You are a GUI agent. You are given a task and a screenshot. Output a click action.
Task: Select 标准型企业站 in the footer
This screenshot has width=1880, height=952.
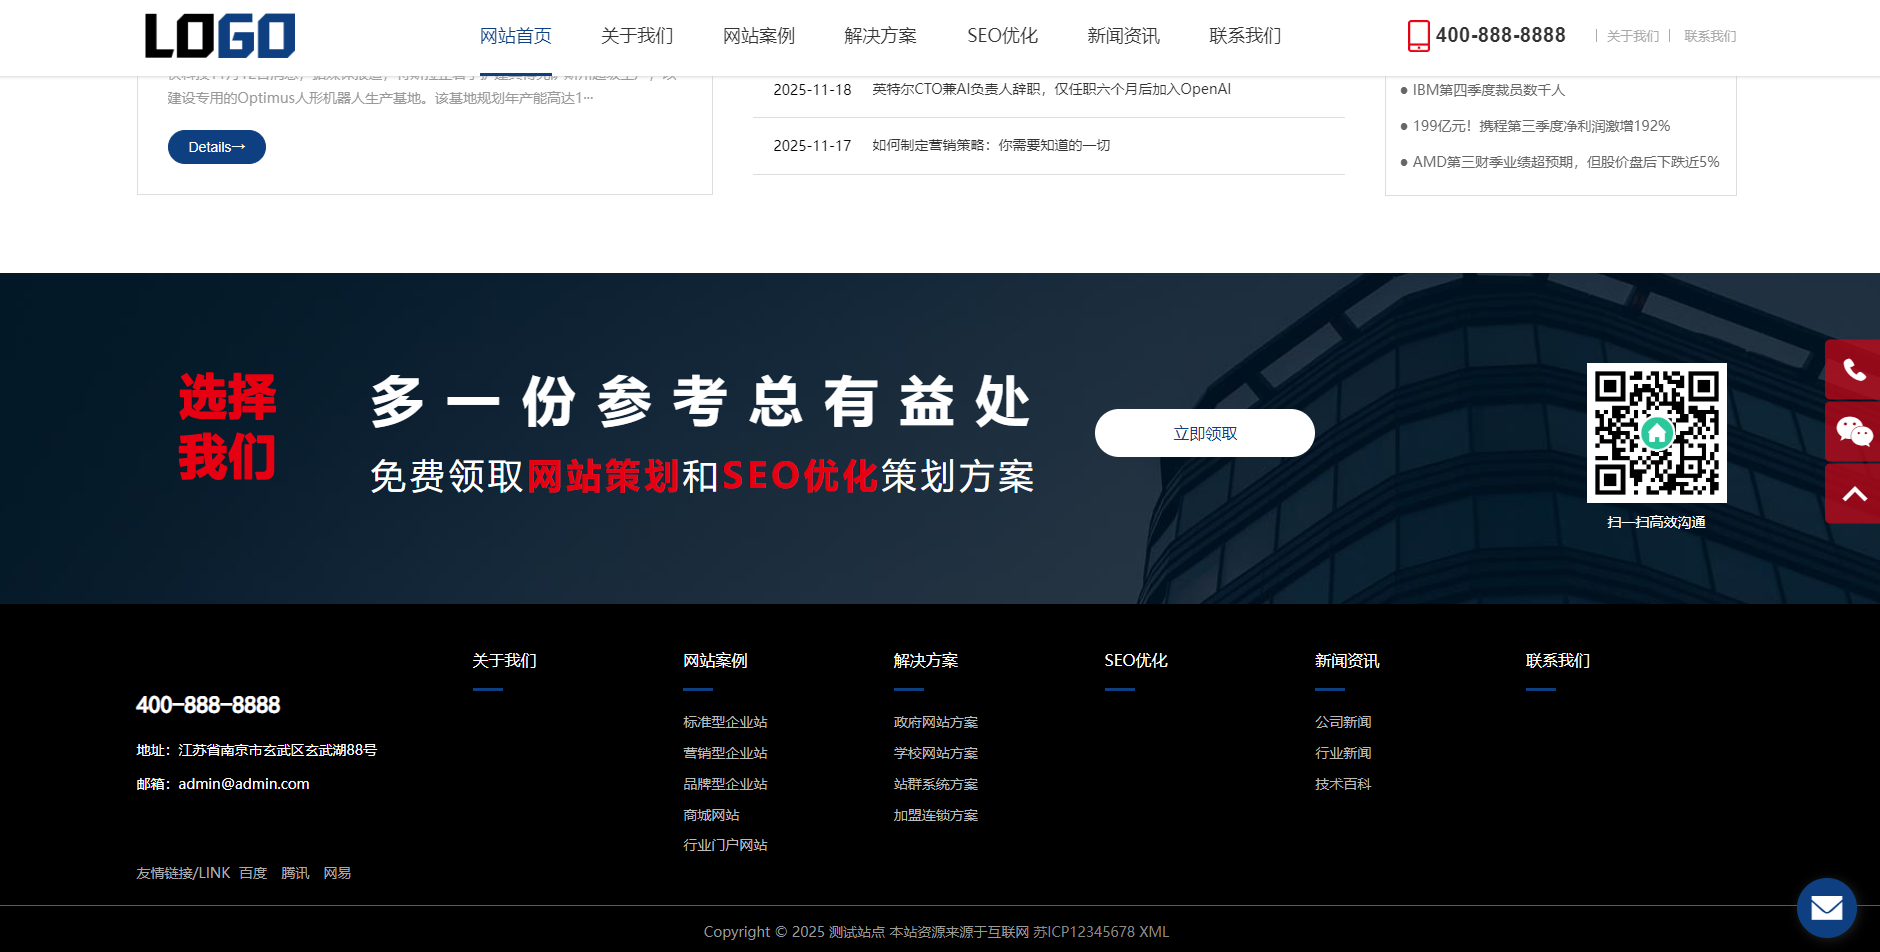tap(725, 721)
